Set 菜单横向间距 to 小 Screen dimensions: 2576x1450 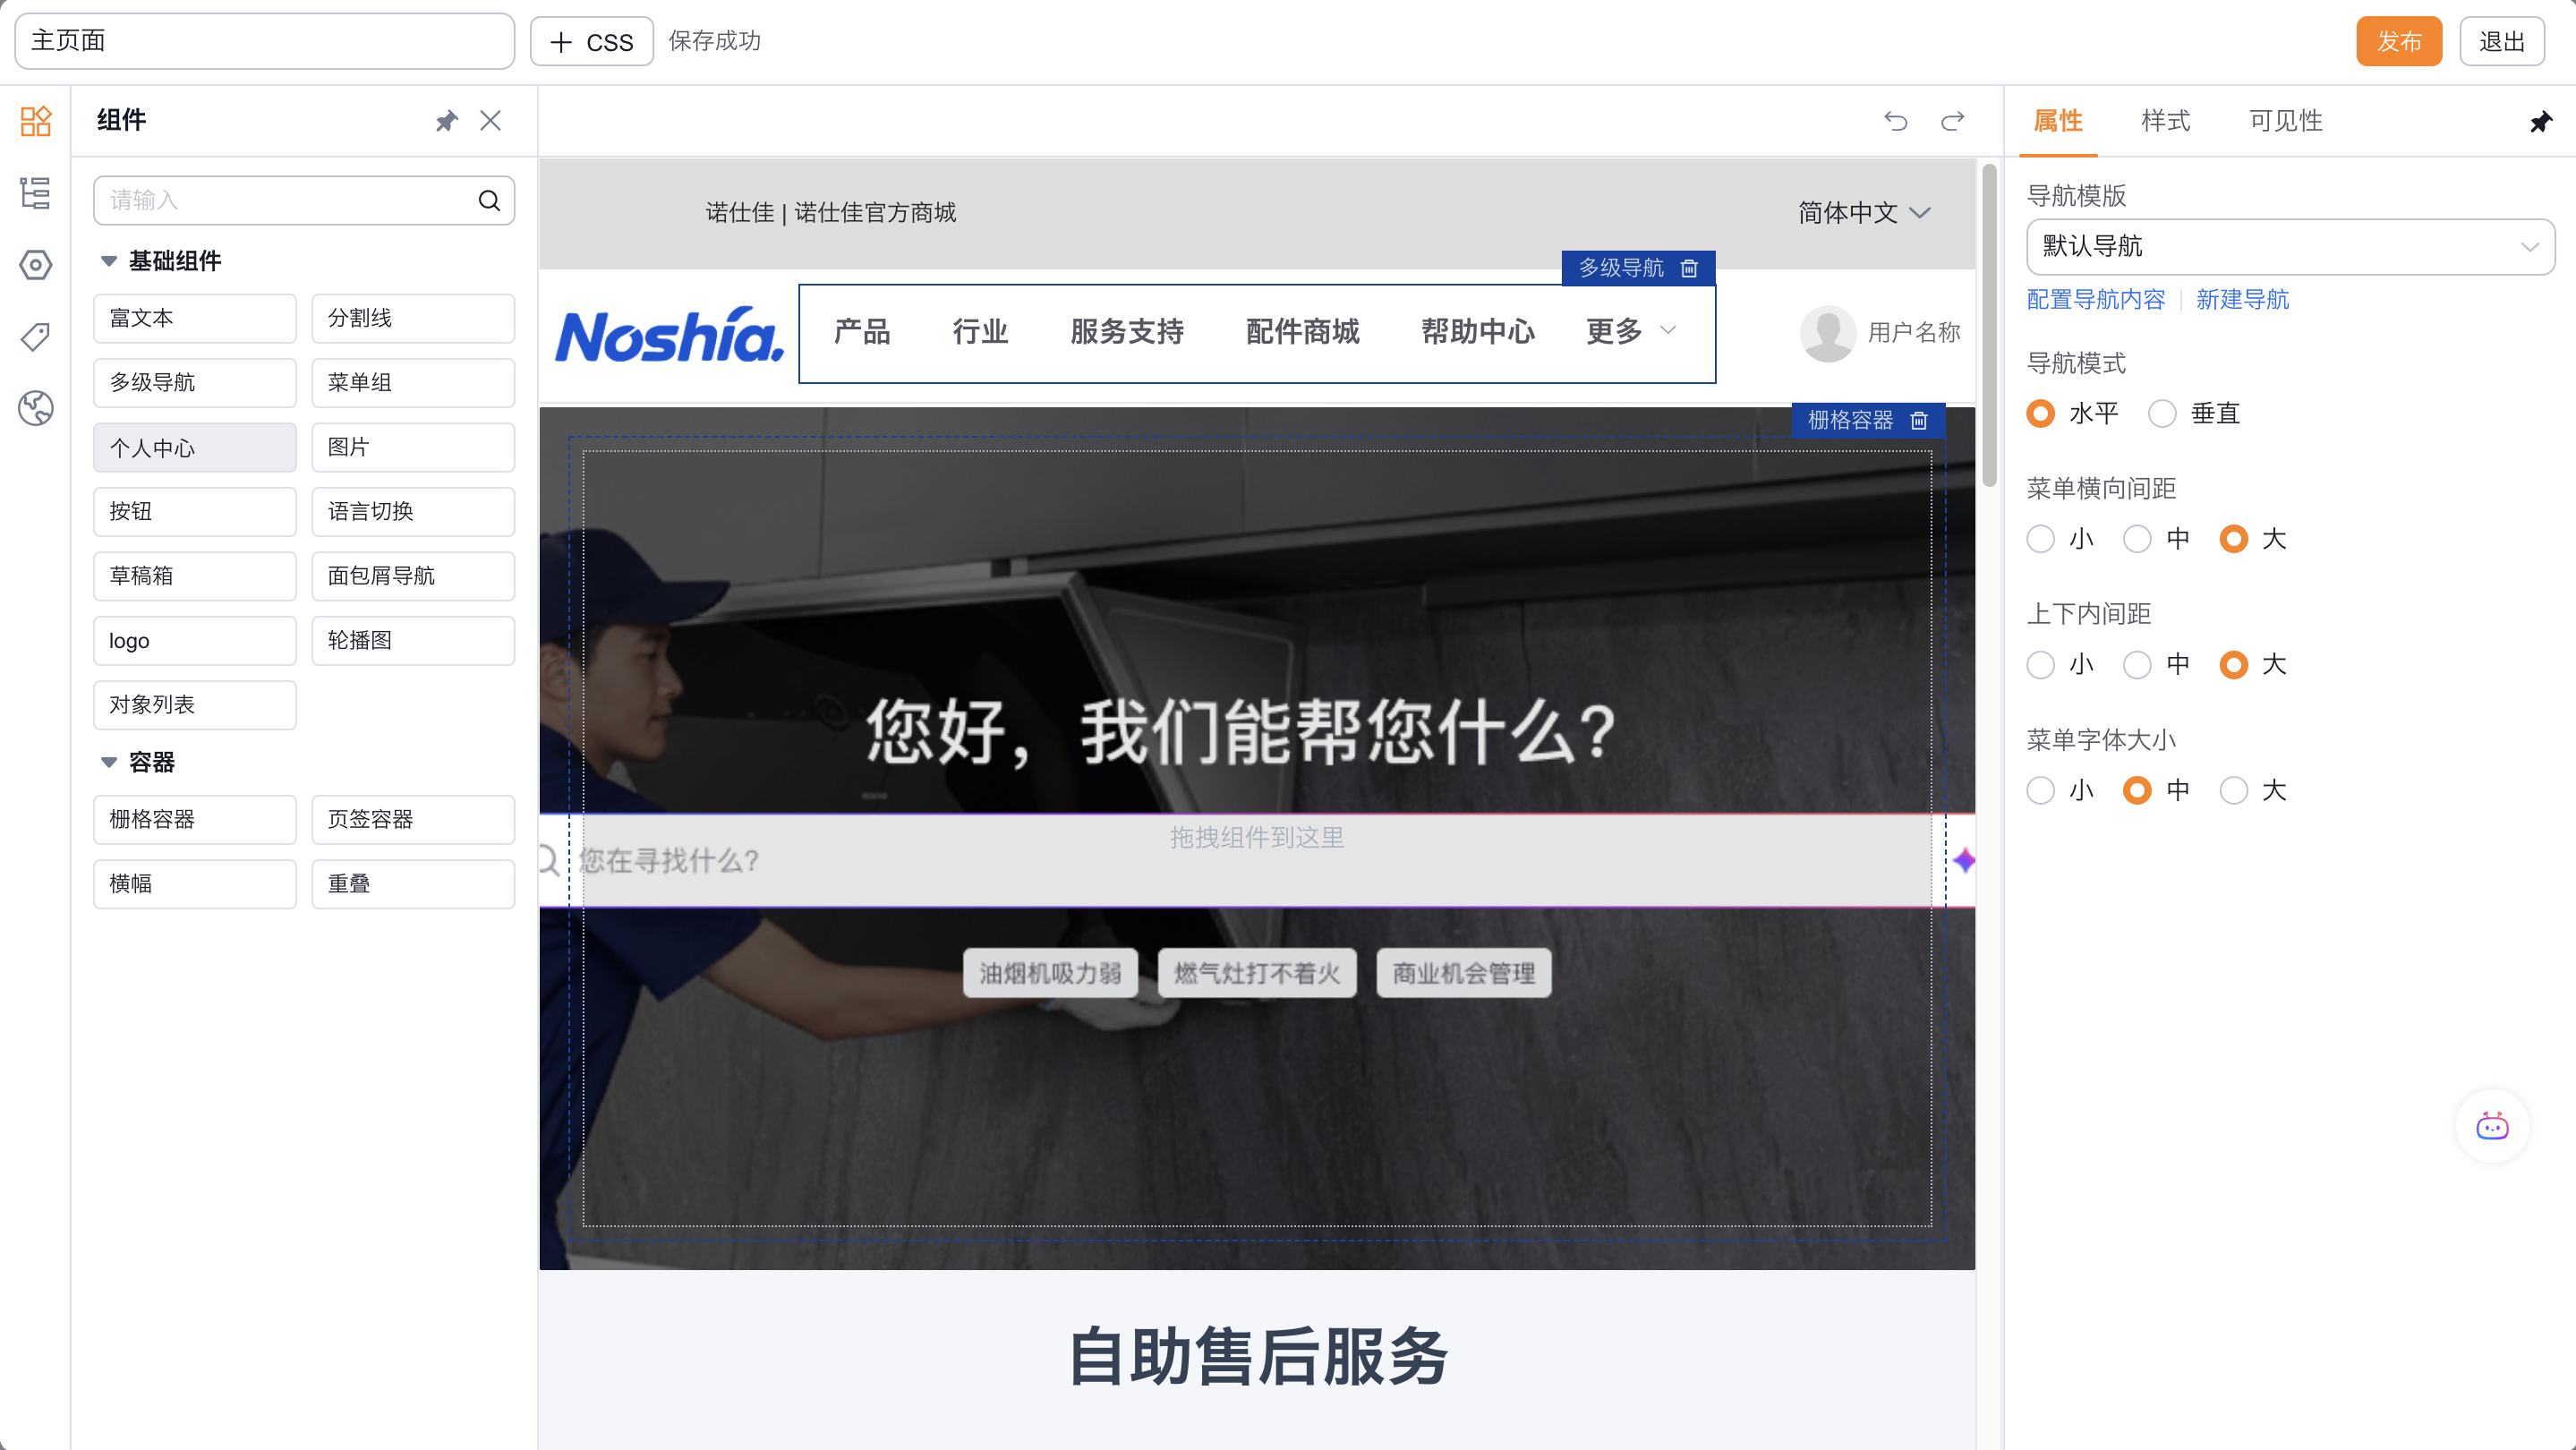coord(2041,540)
